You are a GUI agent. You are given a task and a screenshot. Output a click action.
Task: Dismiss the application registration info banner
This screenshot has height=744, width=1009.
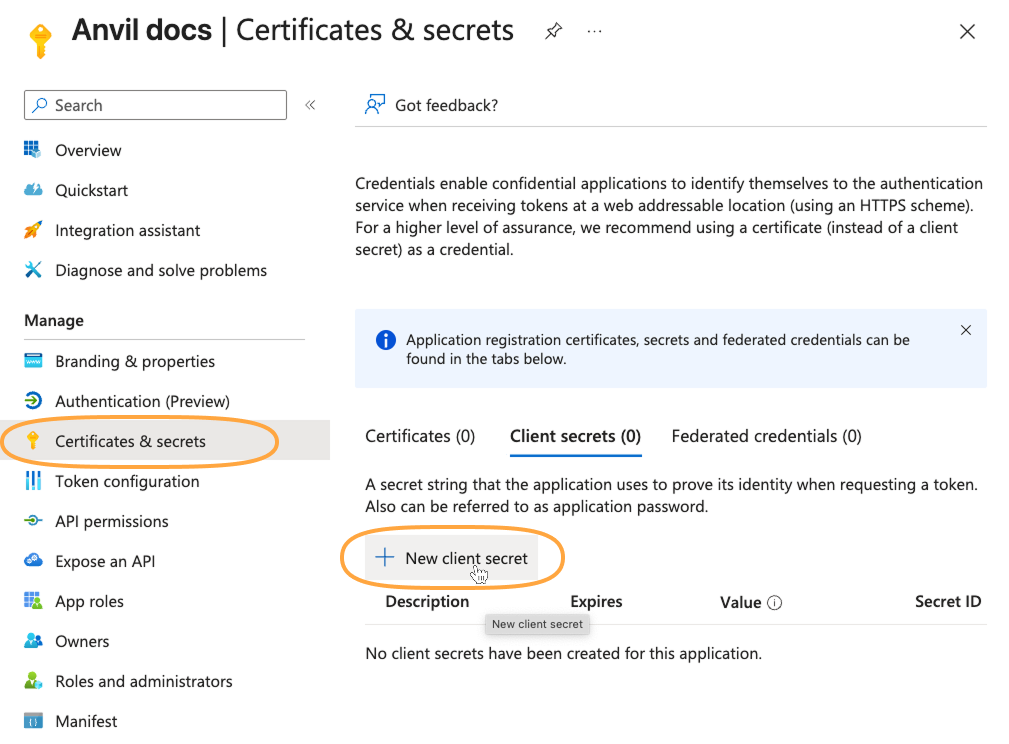click(966, 329)
